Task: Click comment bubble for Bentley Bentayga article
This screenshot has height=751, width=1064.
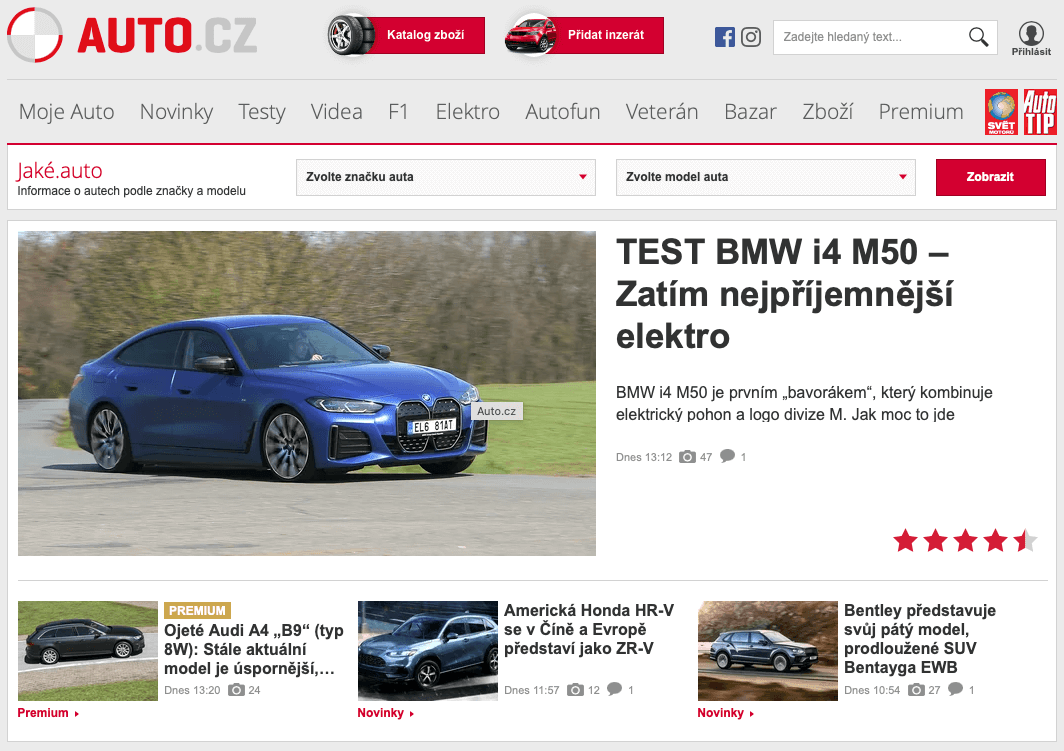Action: coord(955,689)
